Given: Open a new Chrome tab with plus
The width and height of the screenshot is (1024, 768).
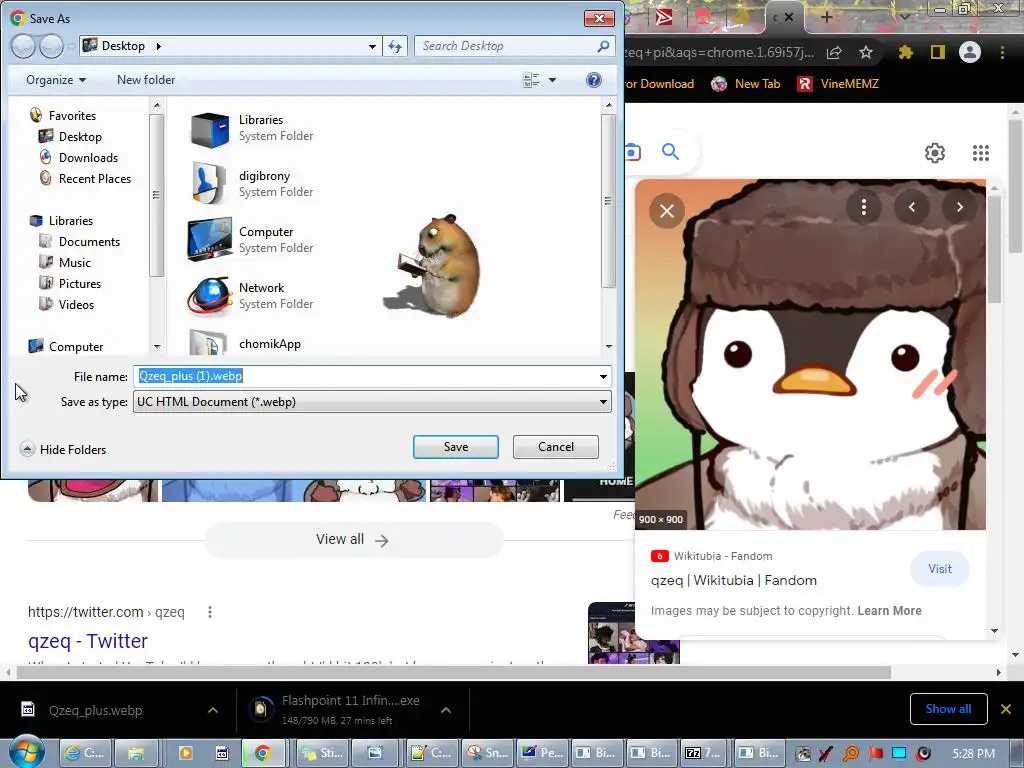Looking at the screenshot, I should coord(826,17).
